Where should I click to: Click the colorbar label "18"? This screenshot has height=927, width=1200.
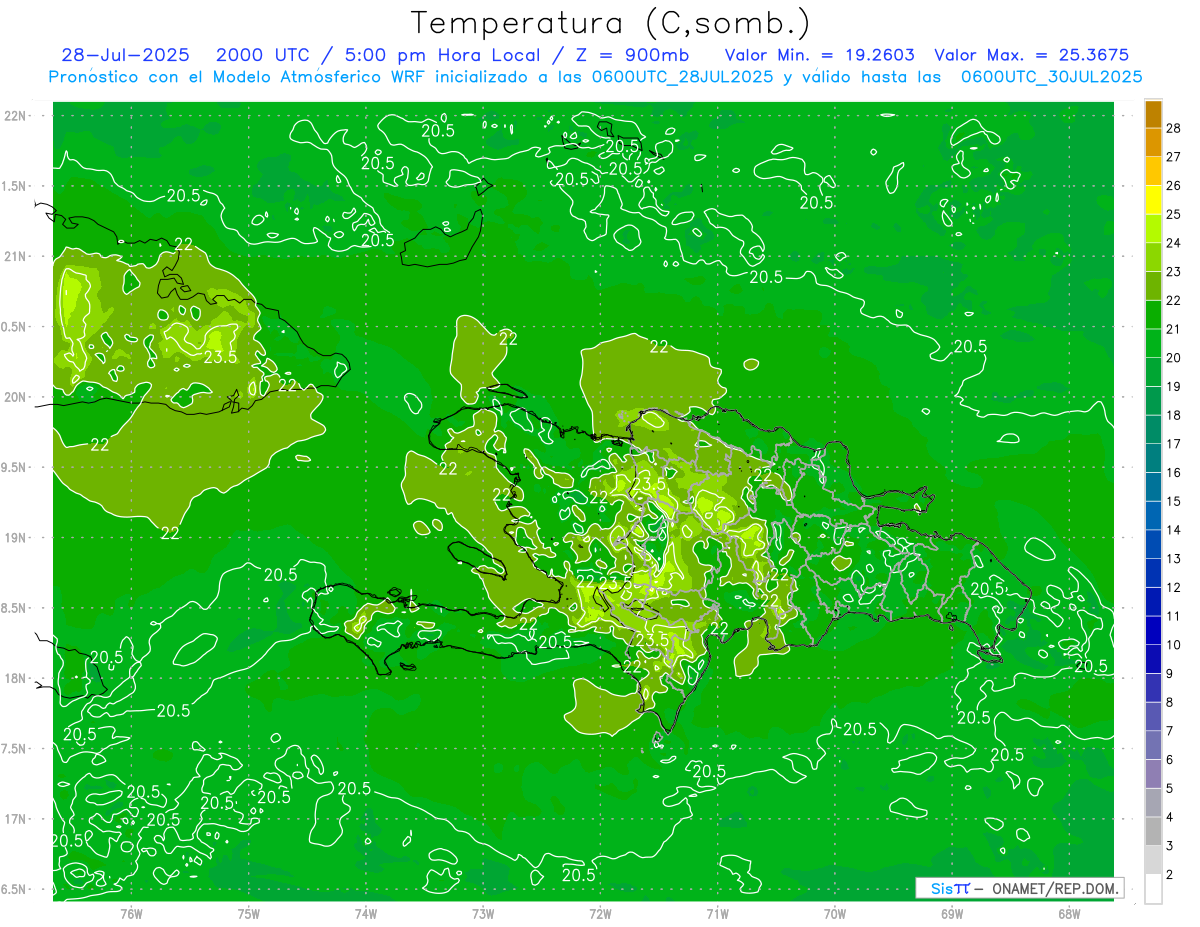point(1174,415)
